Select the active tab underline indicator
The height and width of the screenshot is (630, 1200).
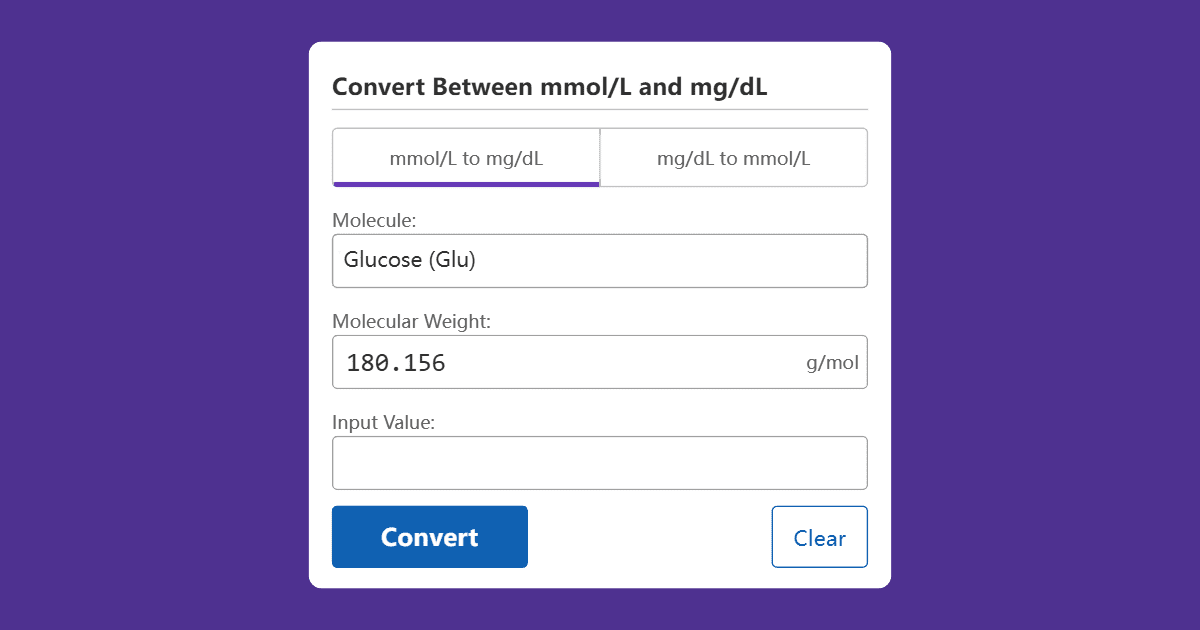[x=465, y=183]
